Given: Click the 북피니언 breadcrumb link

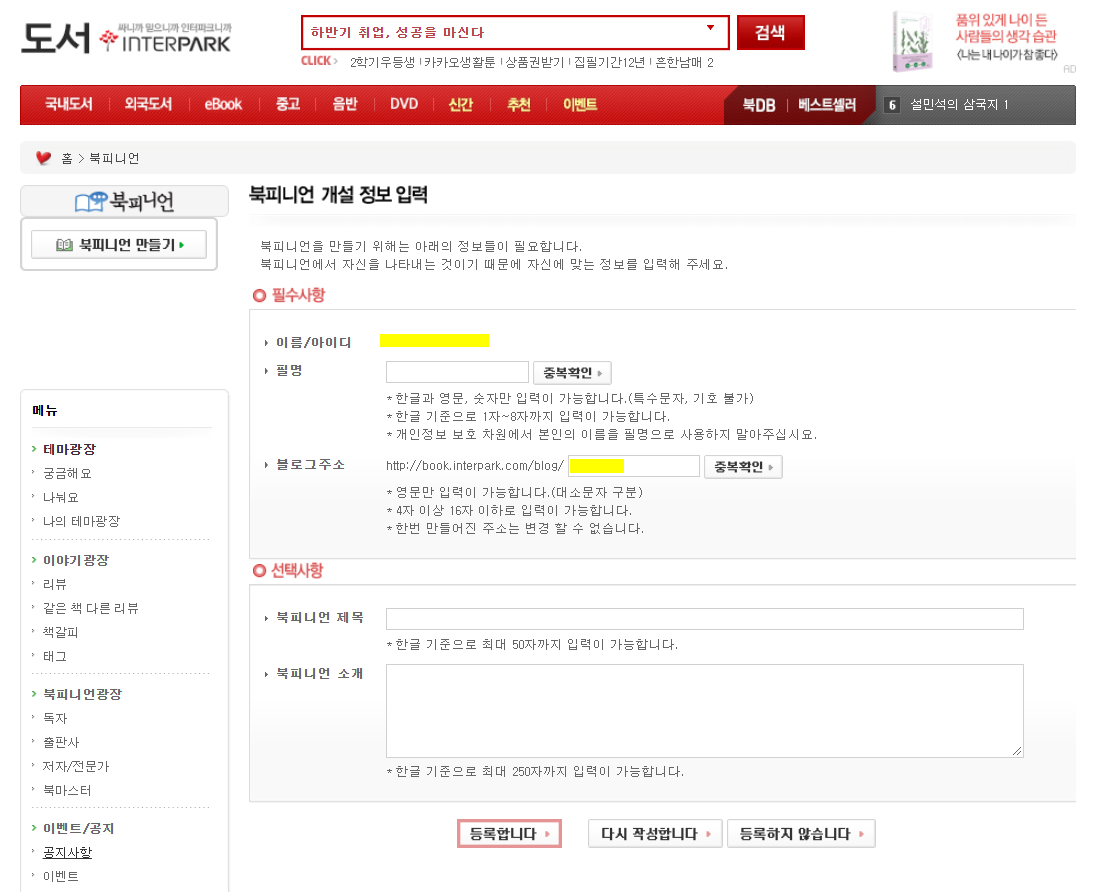Looking at the screenshot, I should [x=114, y=158].
